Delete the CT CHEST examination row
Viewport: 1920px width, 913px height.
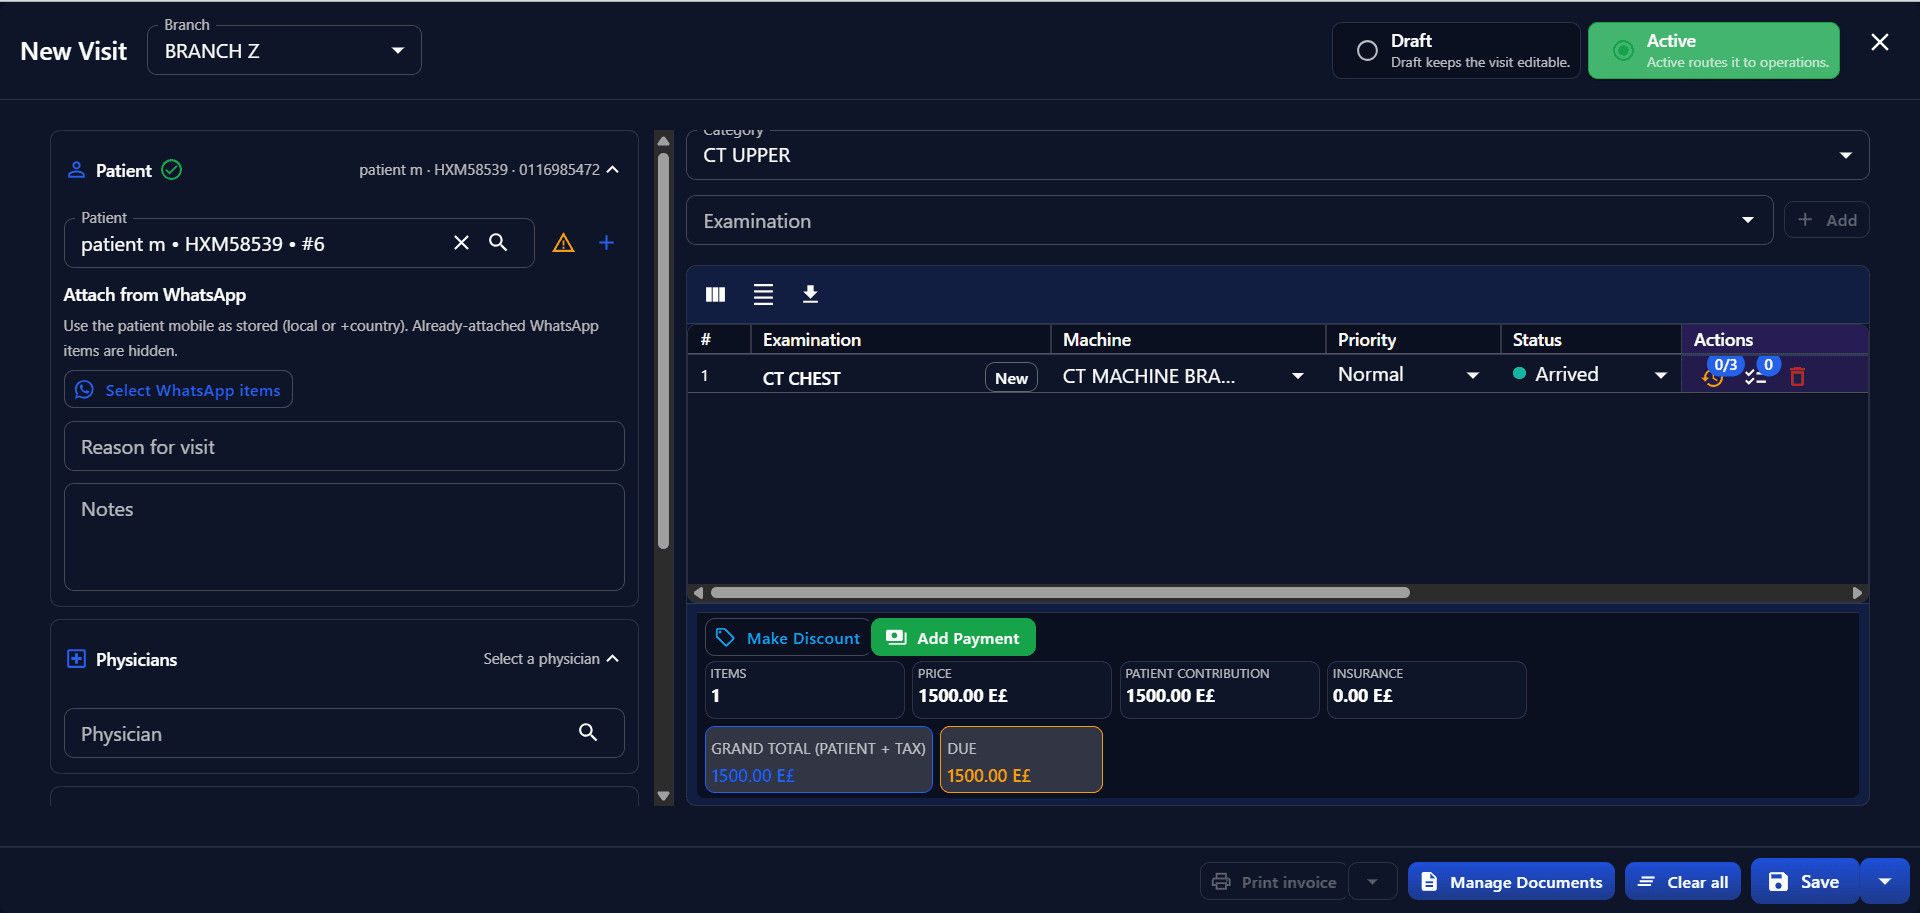click(1797, 377)
